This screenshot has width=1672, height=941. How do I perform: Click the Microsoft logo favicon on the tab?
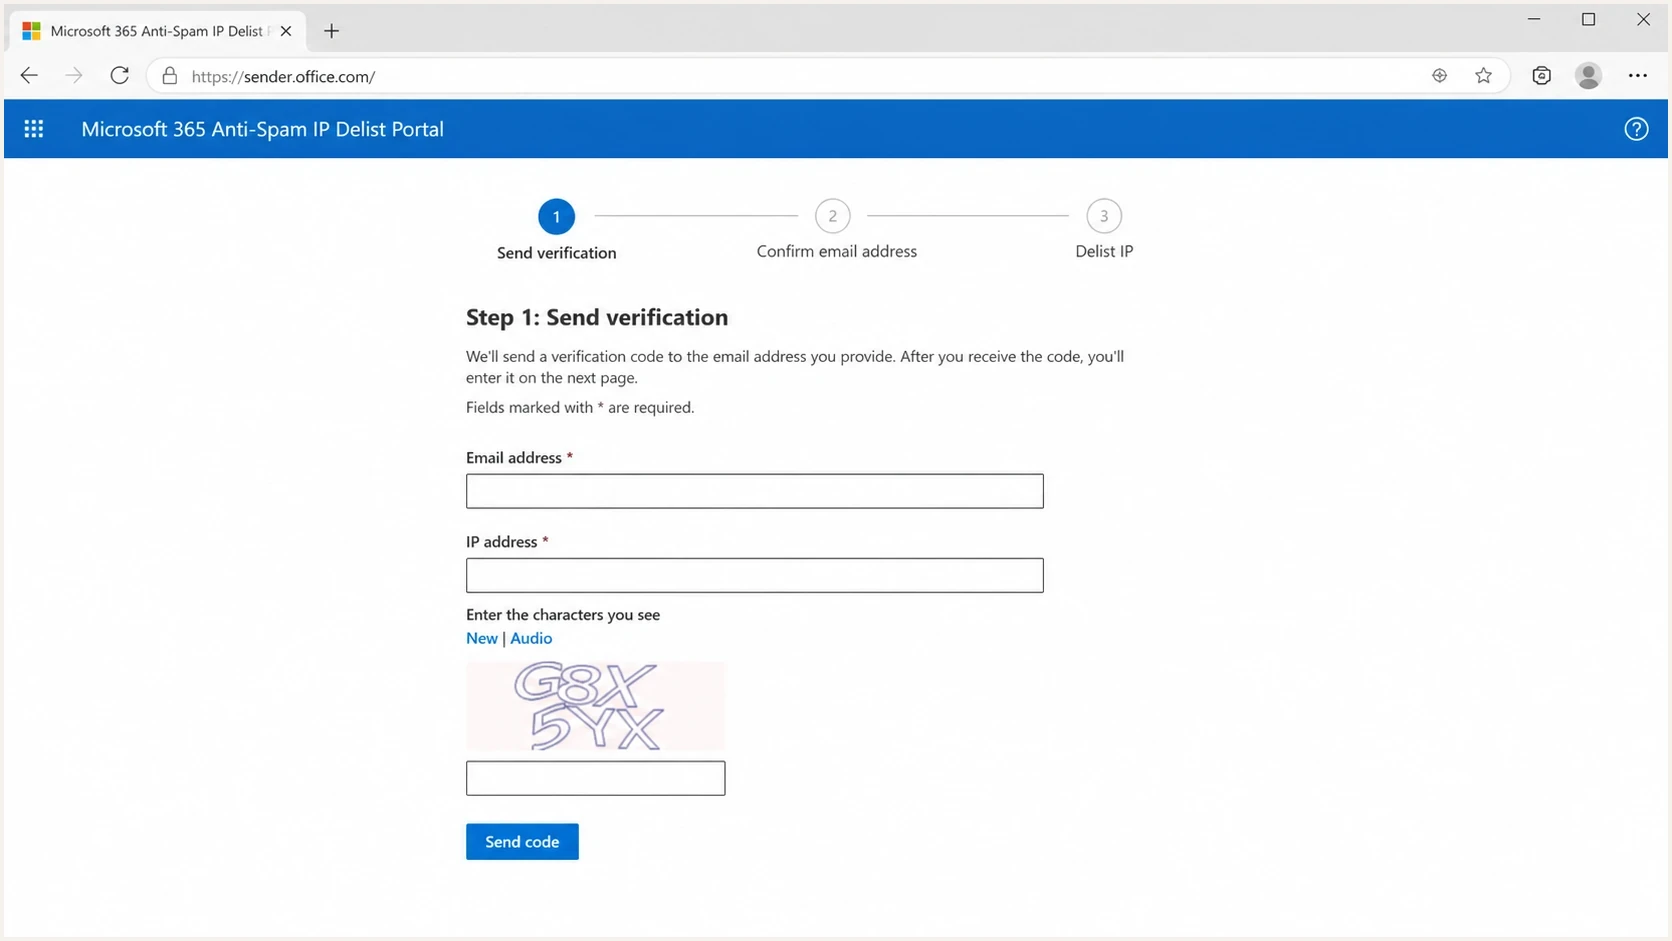(x=31, y=31)
